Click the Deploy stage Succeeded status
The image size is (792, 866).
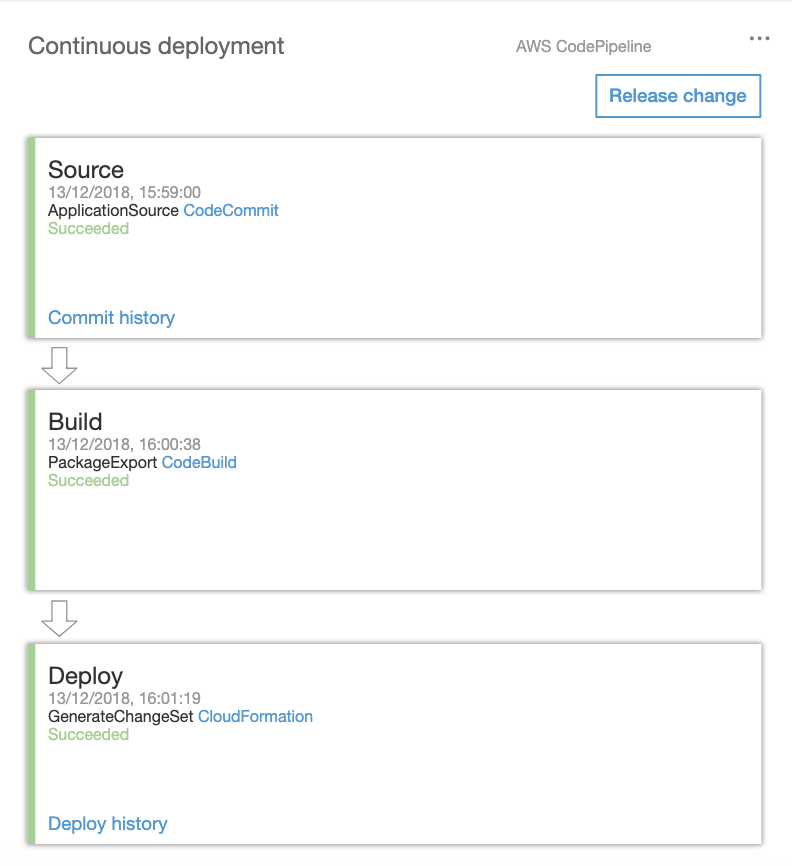[x=88, y=735]
